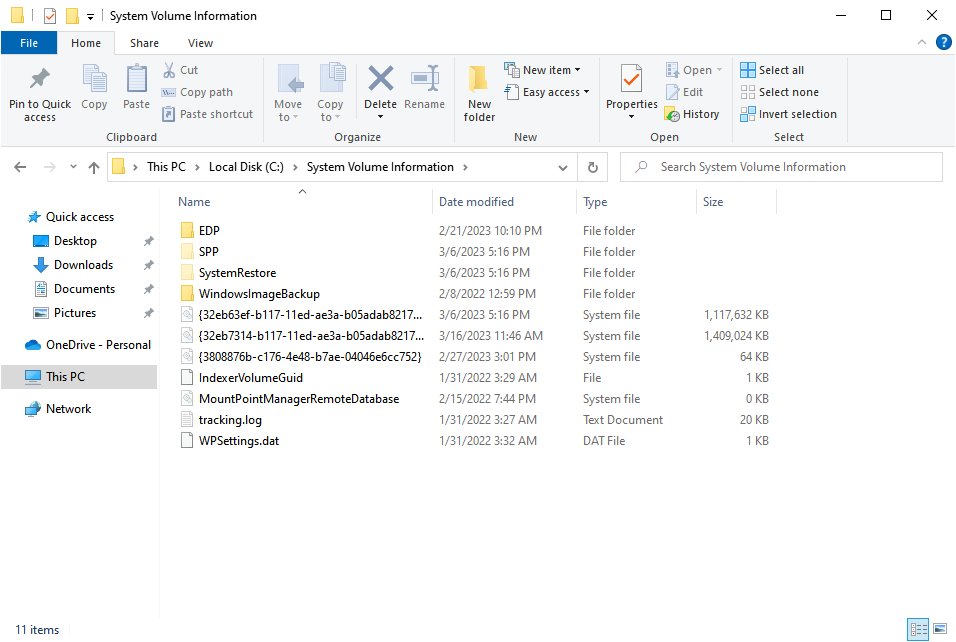This screenshot has width=956, height=642.
Task: Sort by the Name column header
Action: (x=194, y=202)
